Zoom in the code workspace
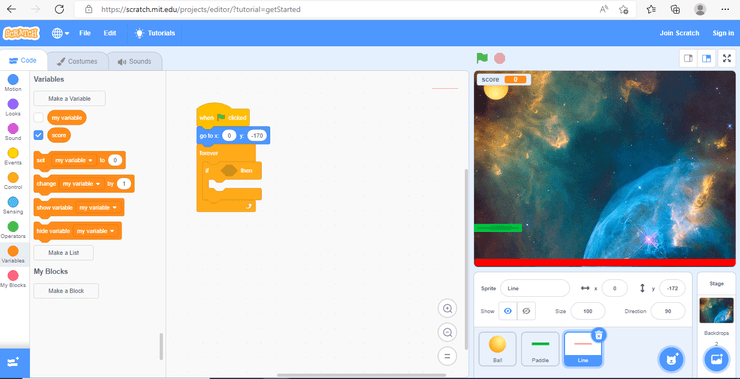Image resolution: width=740 pixels, height=379 pixels. (447, 309)
